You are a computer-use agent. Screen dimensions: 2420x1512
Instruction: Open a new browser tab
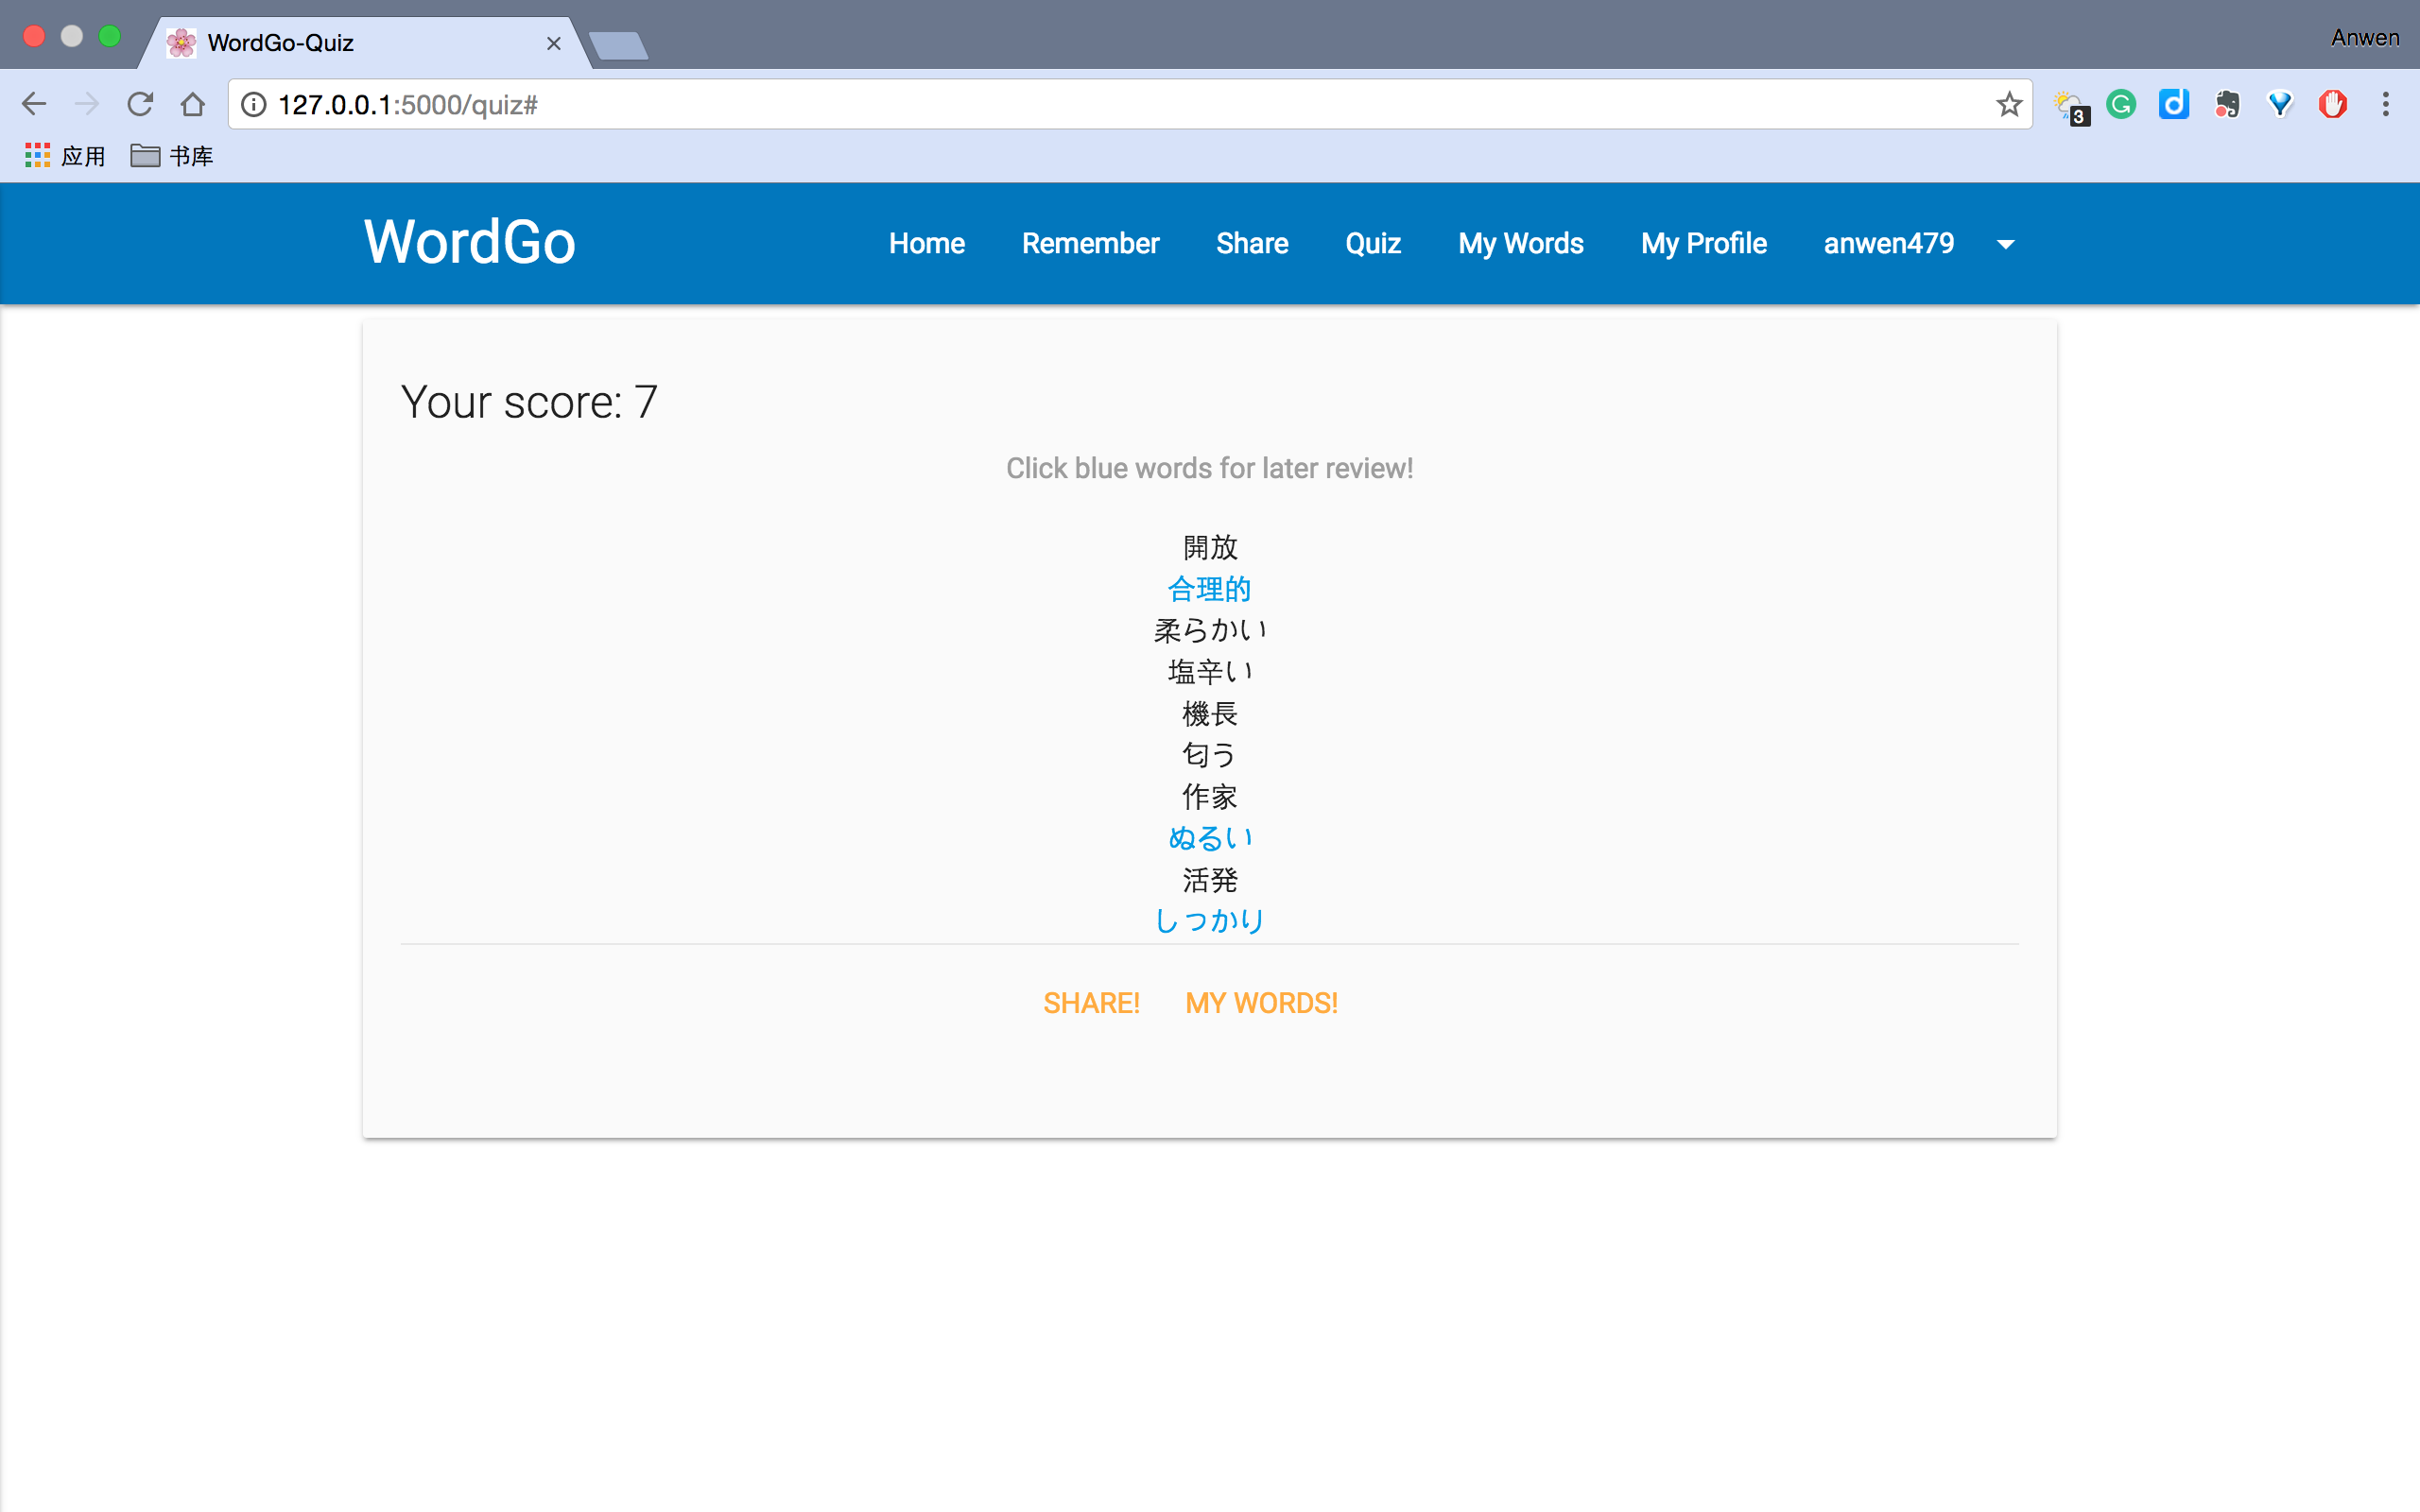[619, 46]
